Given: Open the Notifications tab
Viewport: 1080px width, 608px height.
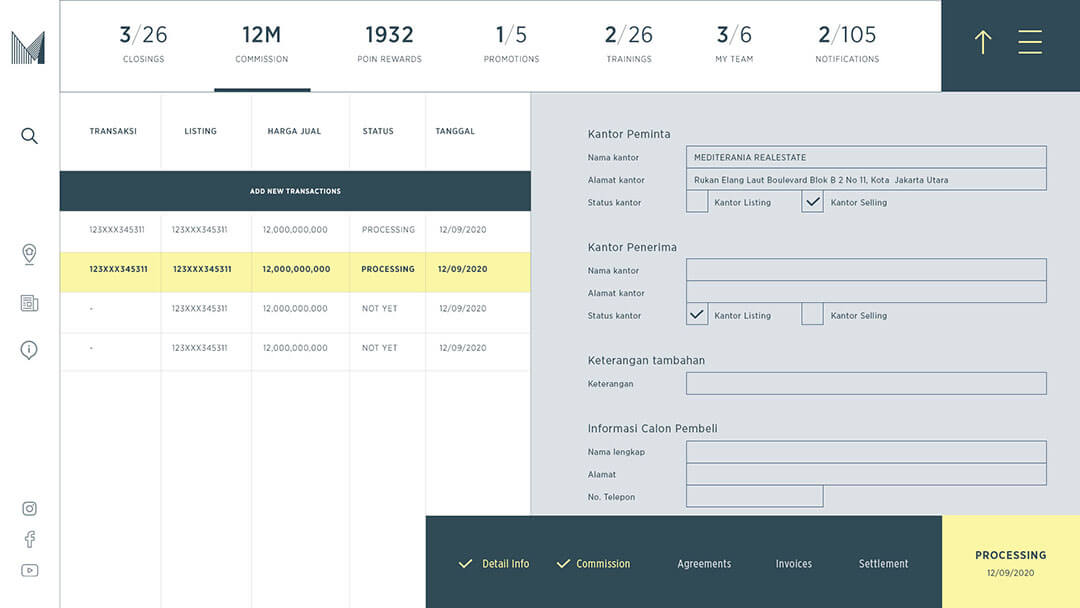Looking at the screenshot, I should click(x=847, y=44).
